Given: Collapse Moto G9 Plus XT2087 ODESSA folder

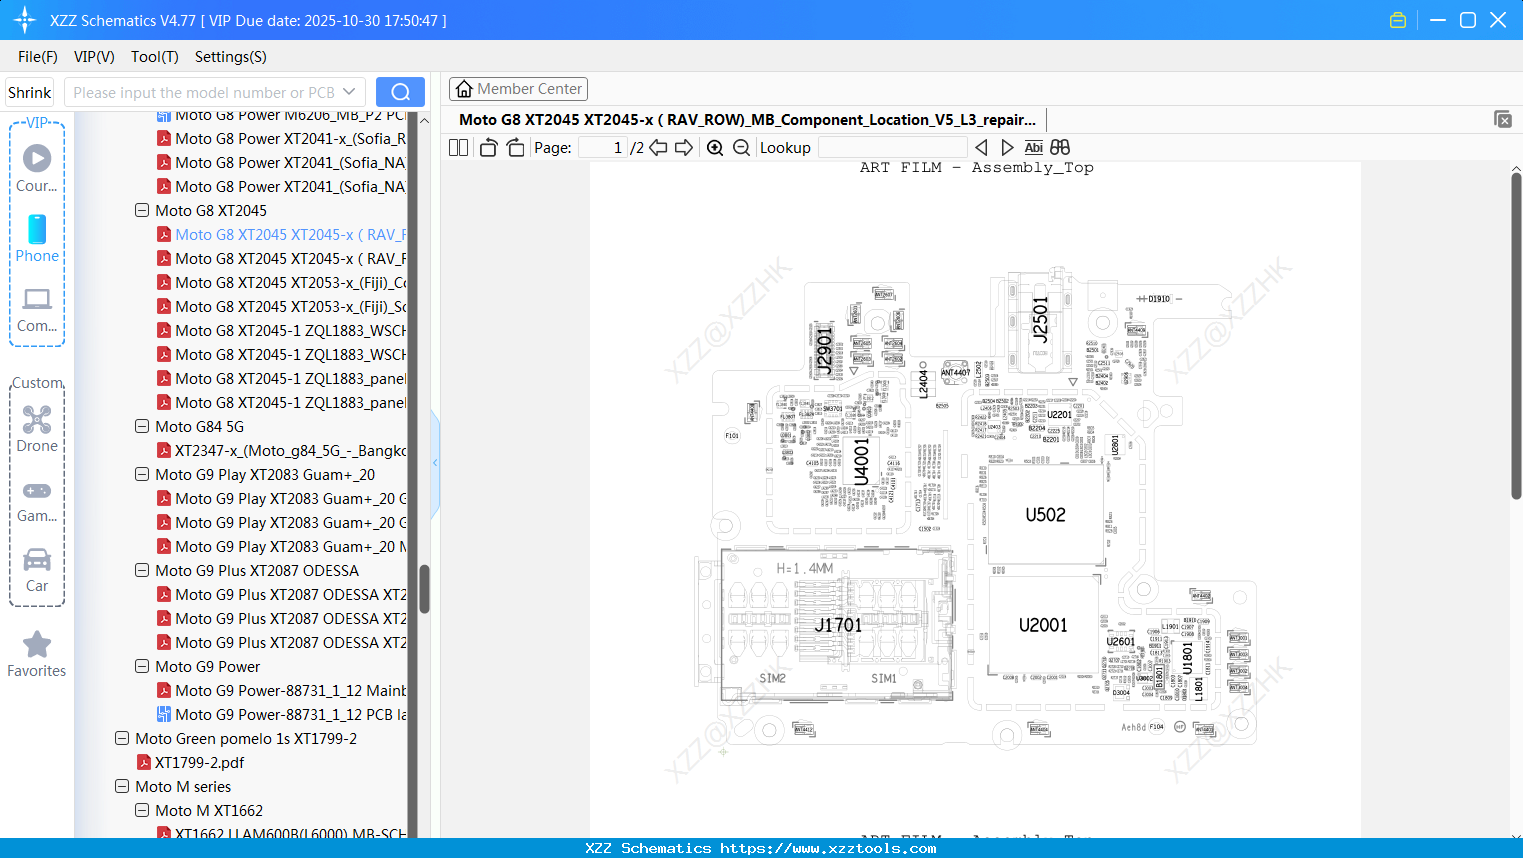Looking at the screenshot, I should (x=142, y=570).
